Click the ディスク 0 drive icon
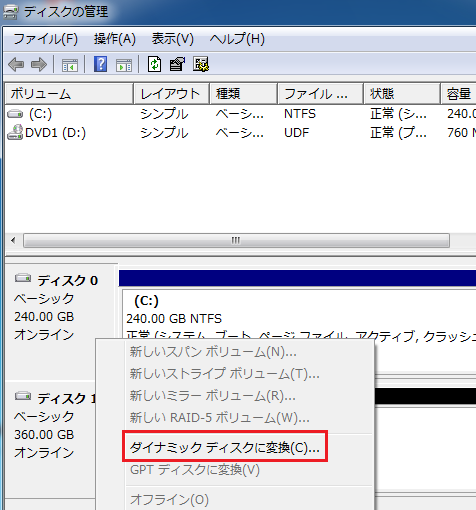This screenshot has height=510, width=476. [x=23, y=278]
